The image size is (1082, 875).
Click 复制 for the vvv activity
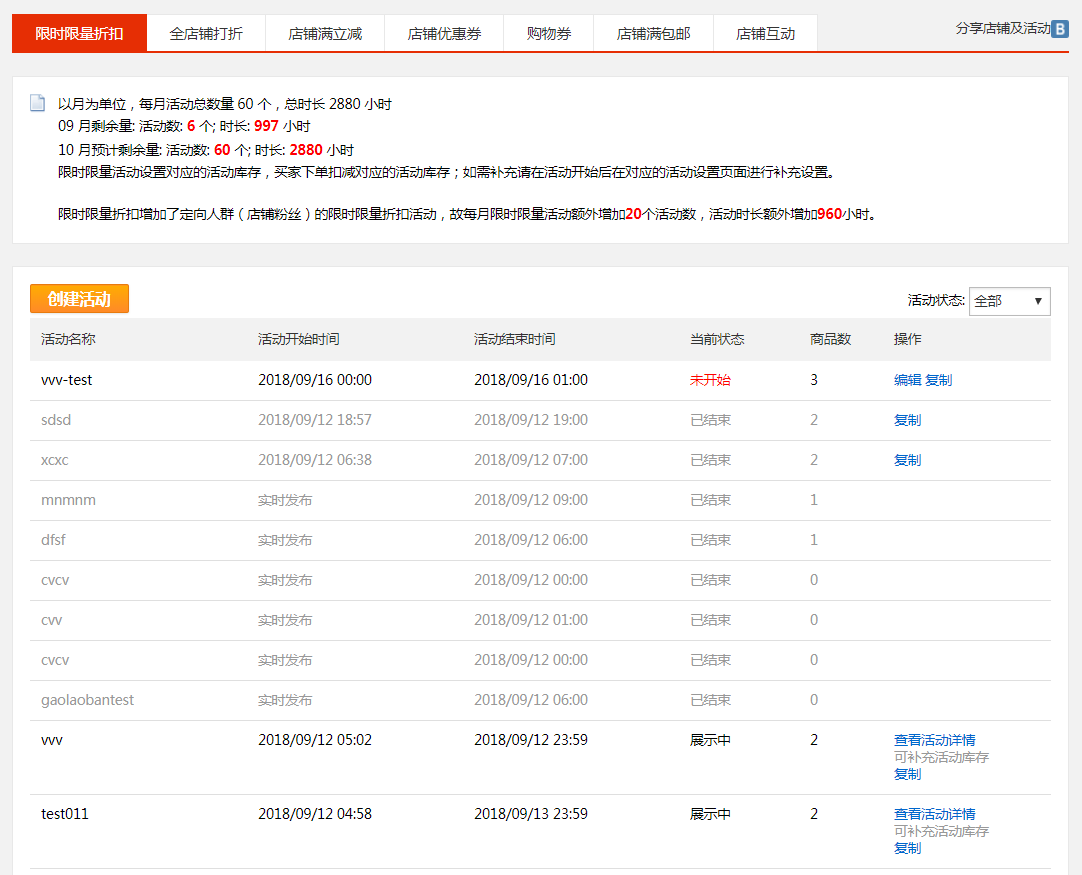(x=907, y=774)
